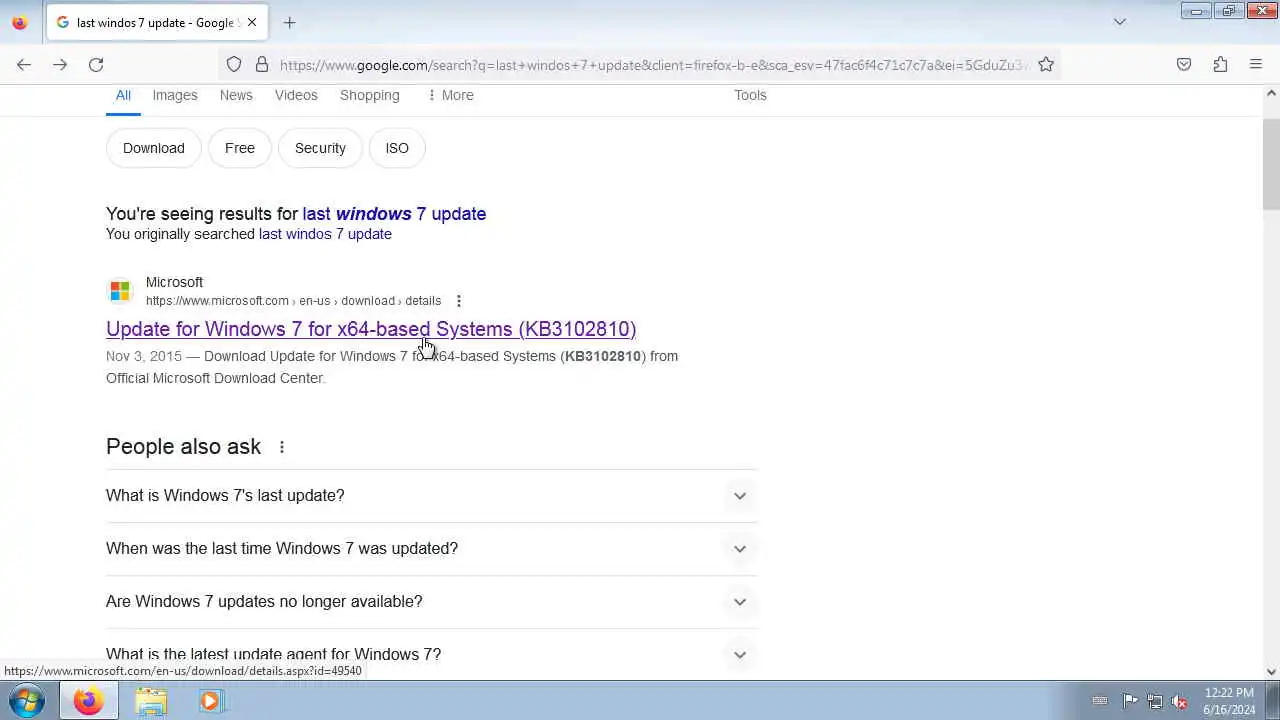Switch to the Shopping tab

tap(369, 95)
